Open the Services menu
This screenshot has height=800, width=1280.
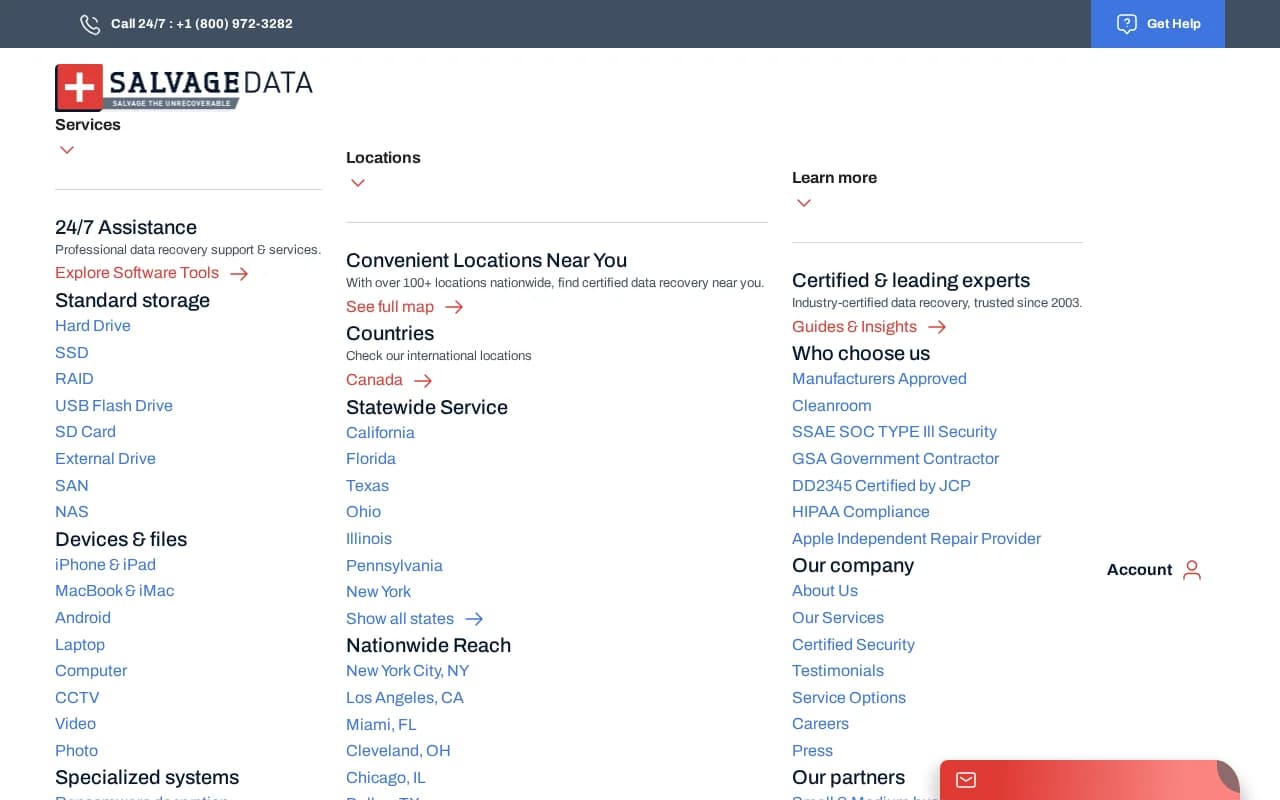(87, 124)
